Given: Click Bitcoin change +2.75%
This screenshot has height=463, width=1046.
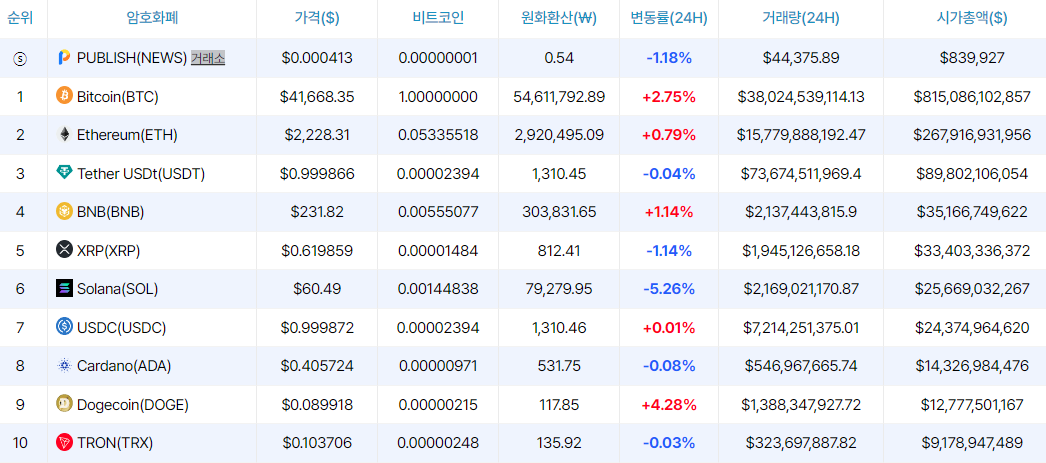Looking at the screenshot, I should click(668, 97).
